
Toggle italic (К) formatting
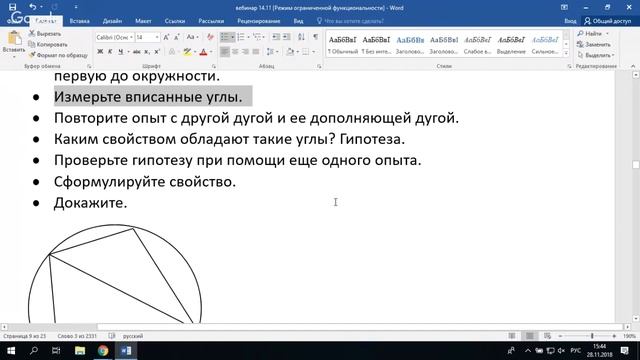(x=110, y=52)
